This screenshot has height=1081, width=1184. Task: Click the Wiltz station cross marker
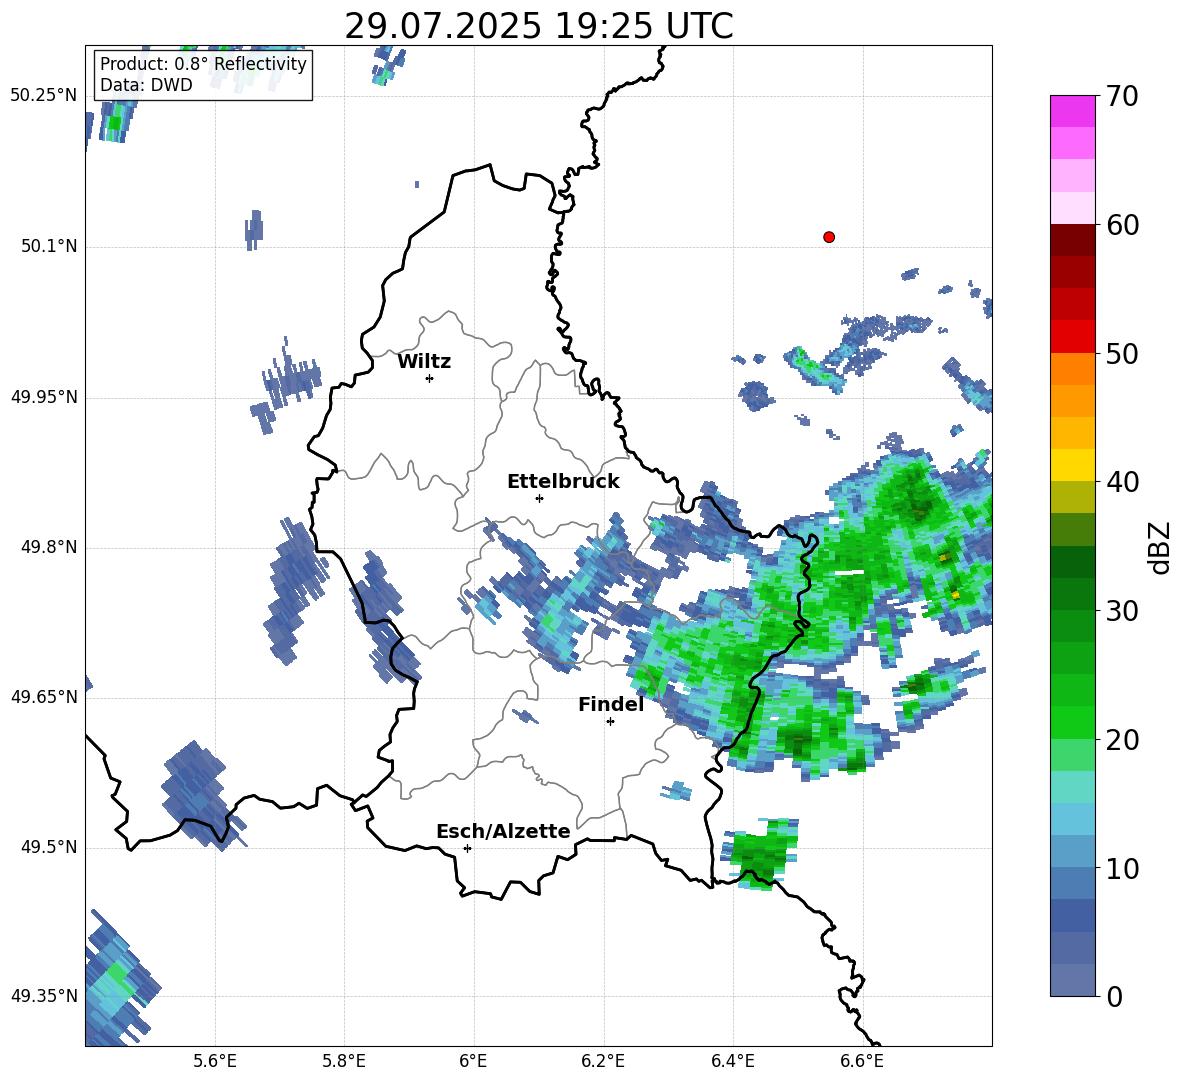(430, 378)
